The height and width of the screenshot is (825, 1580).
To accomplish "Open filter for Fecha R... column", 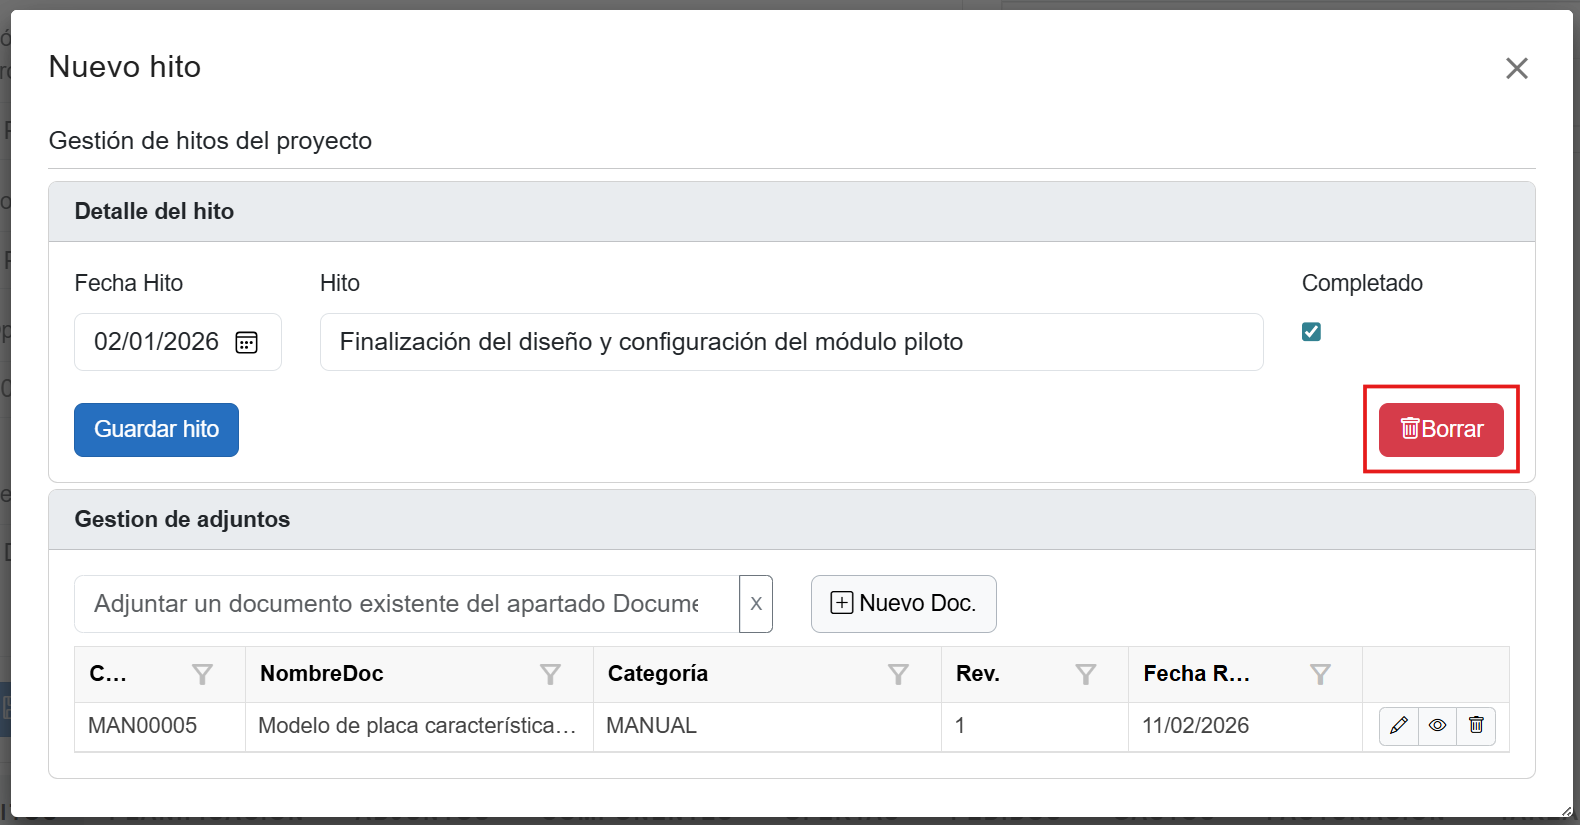I will pos(1320,675).
